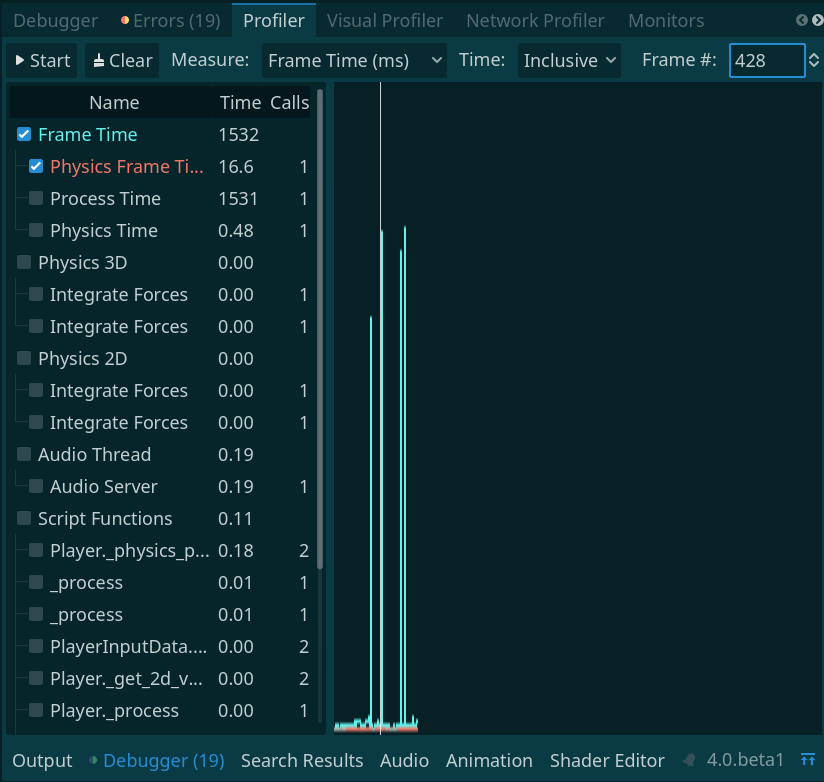This screenshot has height=782, width=824.
Task: Uncheck the Physics Frame Time checkbox
Action: point(37,166)
